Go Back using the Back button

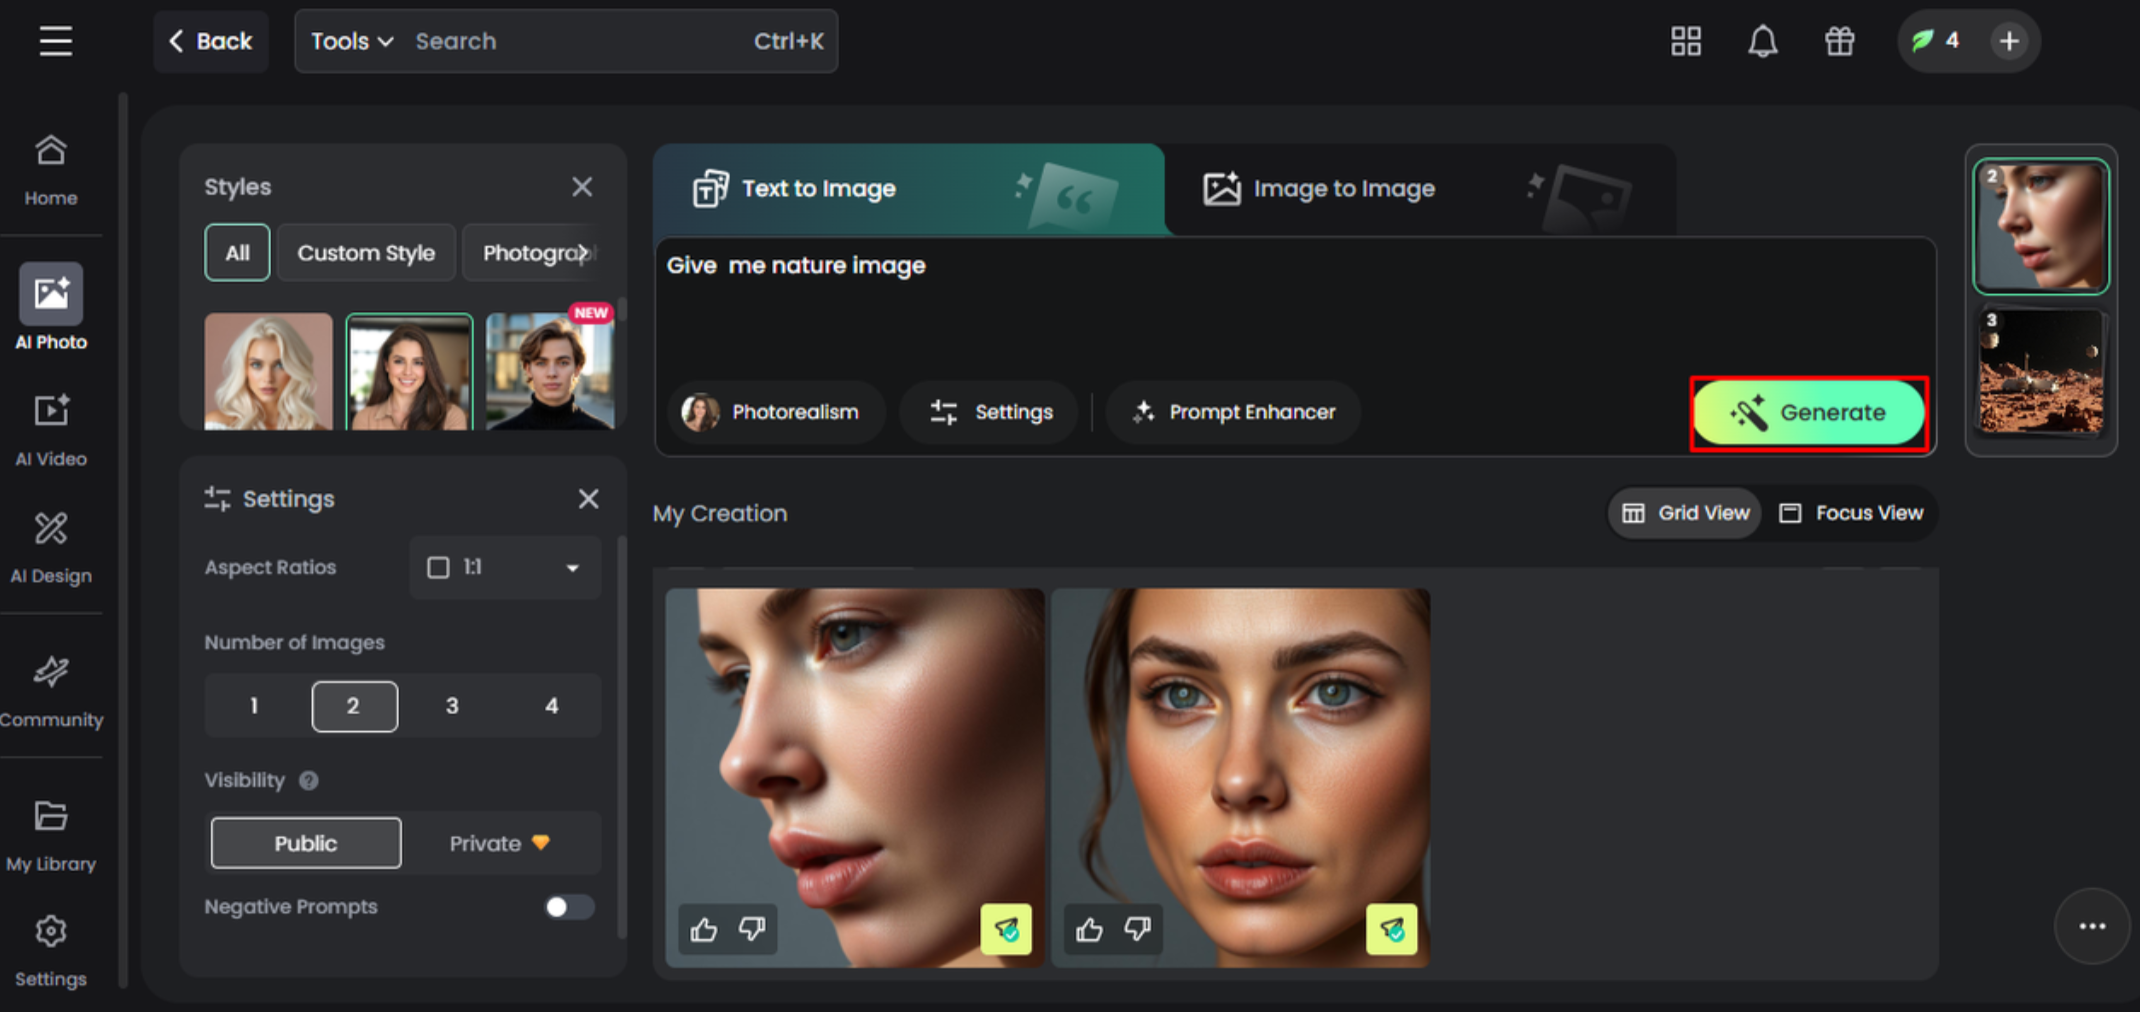[209, 41]
